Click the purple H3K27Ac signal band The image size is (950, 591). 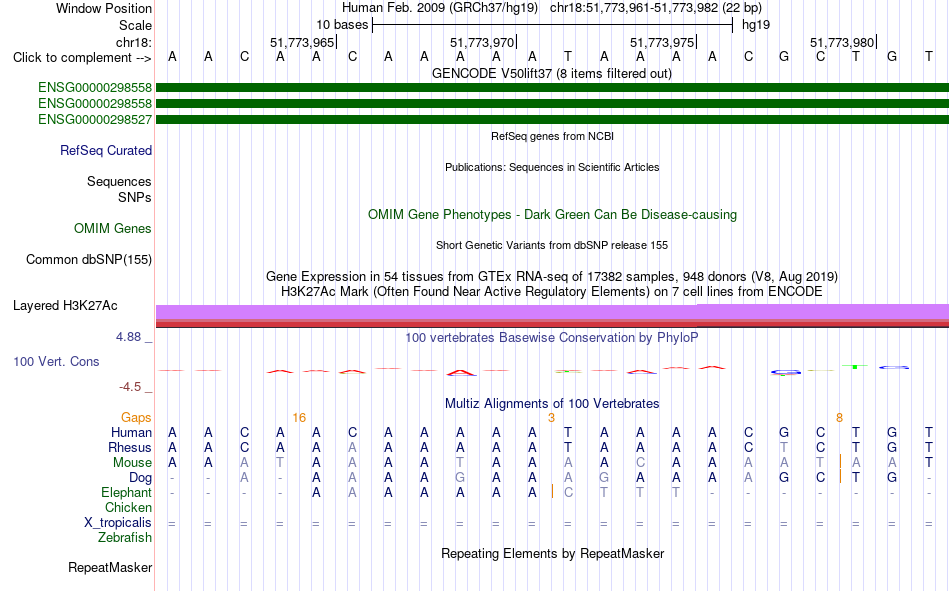[552, 312]
